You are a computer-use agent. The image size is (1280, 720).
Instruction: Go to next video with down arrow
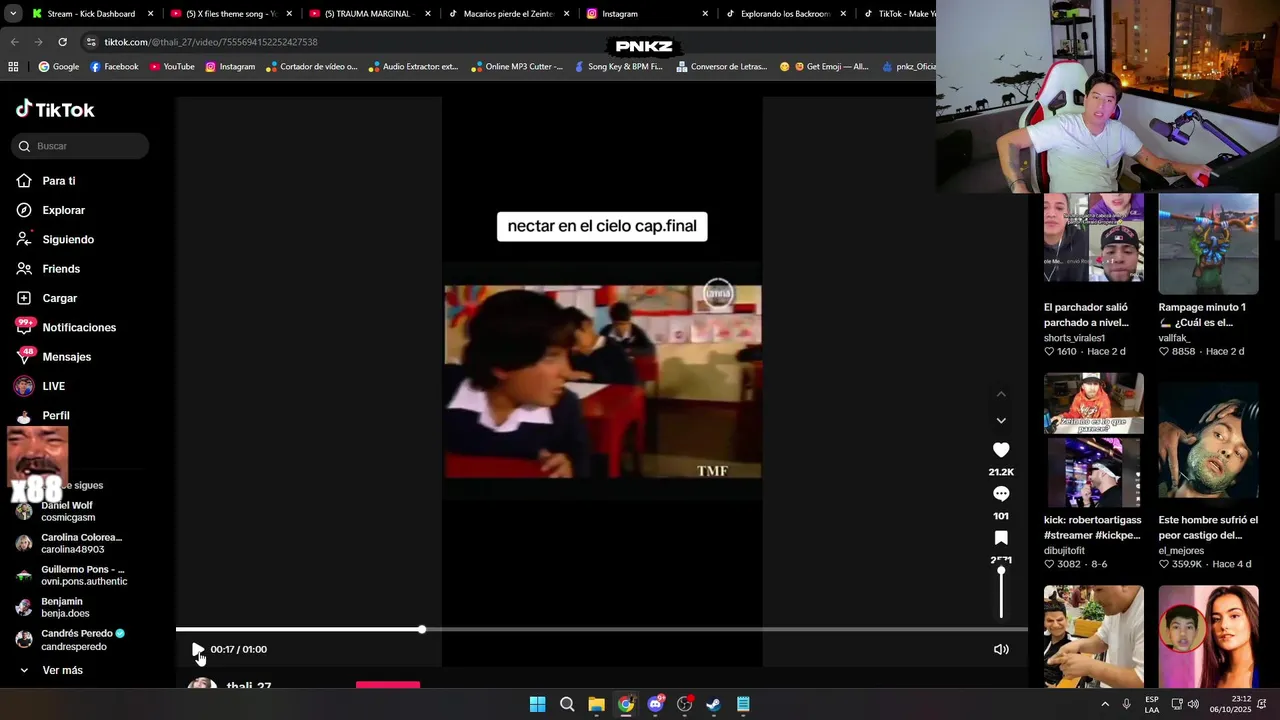point(1001,421)
